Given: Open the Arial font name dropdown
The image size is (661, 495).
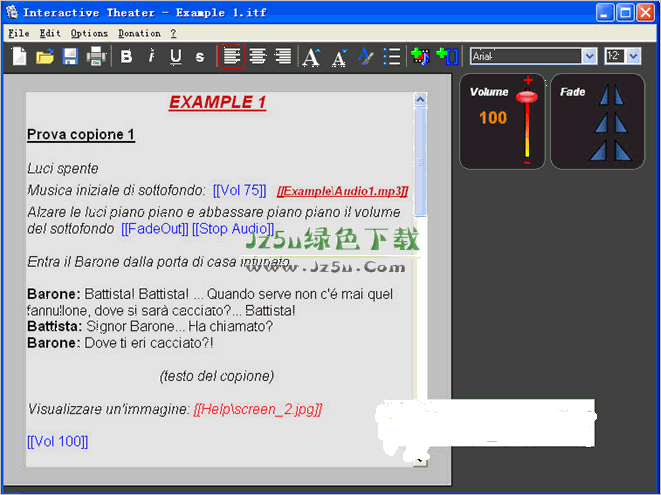Looking at the screenshot, I should click(x=588, y=56).
